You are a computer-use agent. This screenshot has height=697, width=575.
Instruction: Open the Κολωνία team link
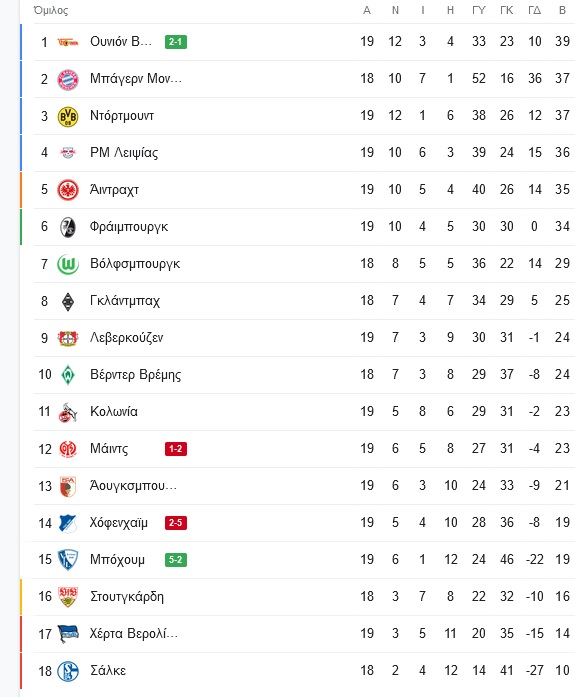pos(114,412)
